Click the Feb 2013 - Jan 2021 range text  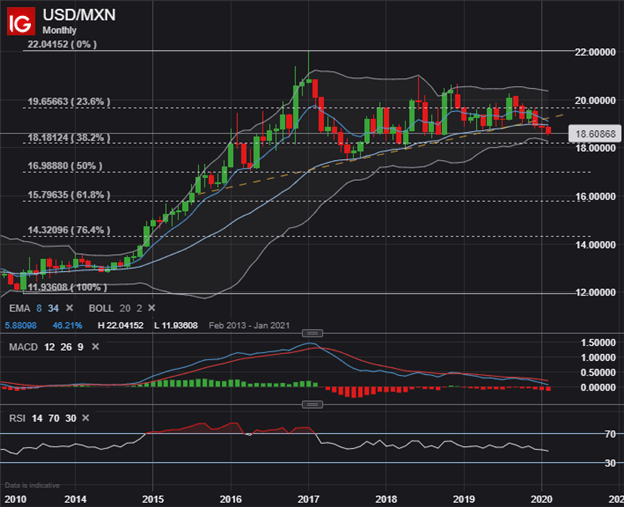tap(249, 326)
